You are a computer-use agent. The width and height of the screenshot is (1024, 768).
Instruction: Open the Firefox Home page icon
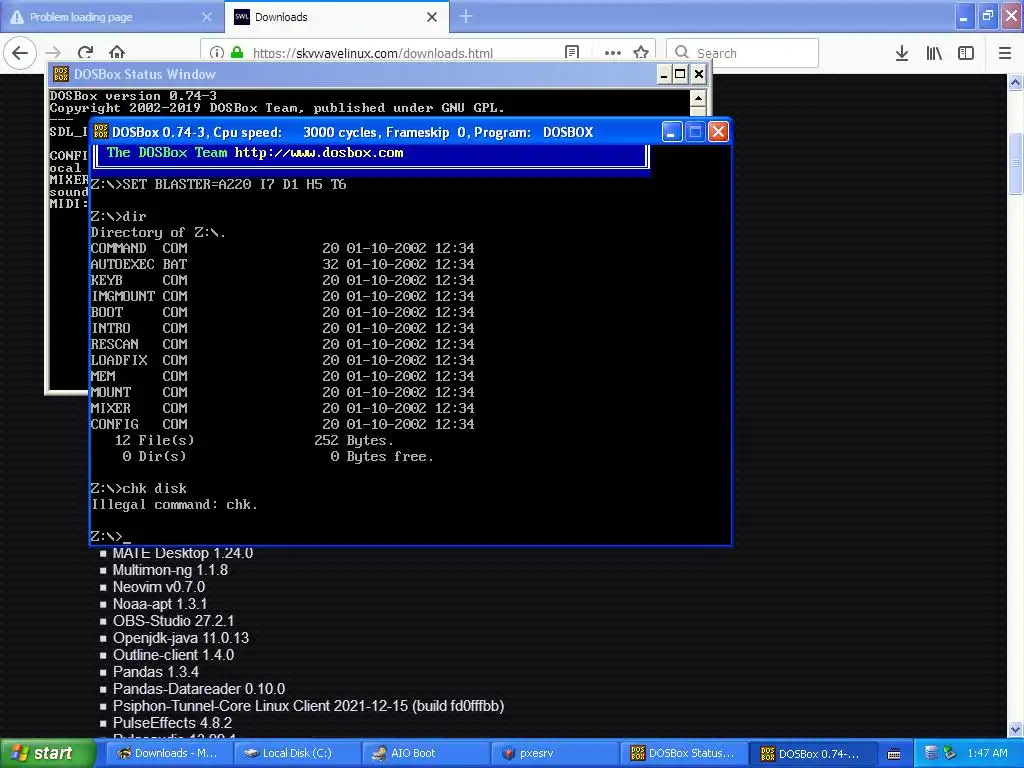(117, 53)
